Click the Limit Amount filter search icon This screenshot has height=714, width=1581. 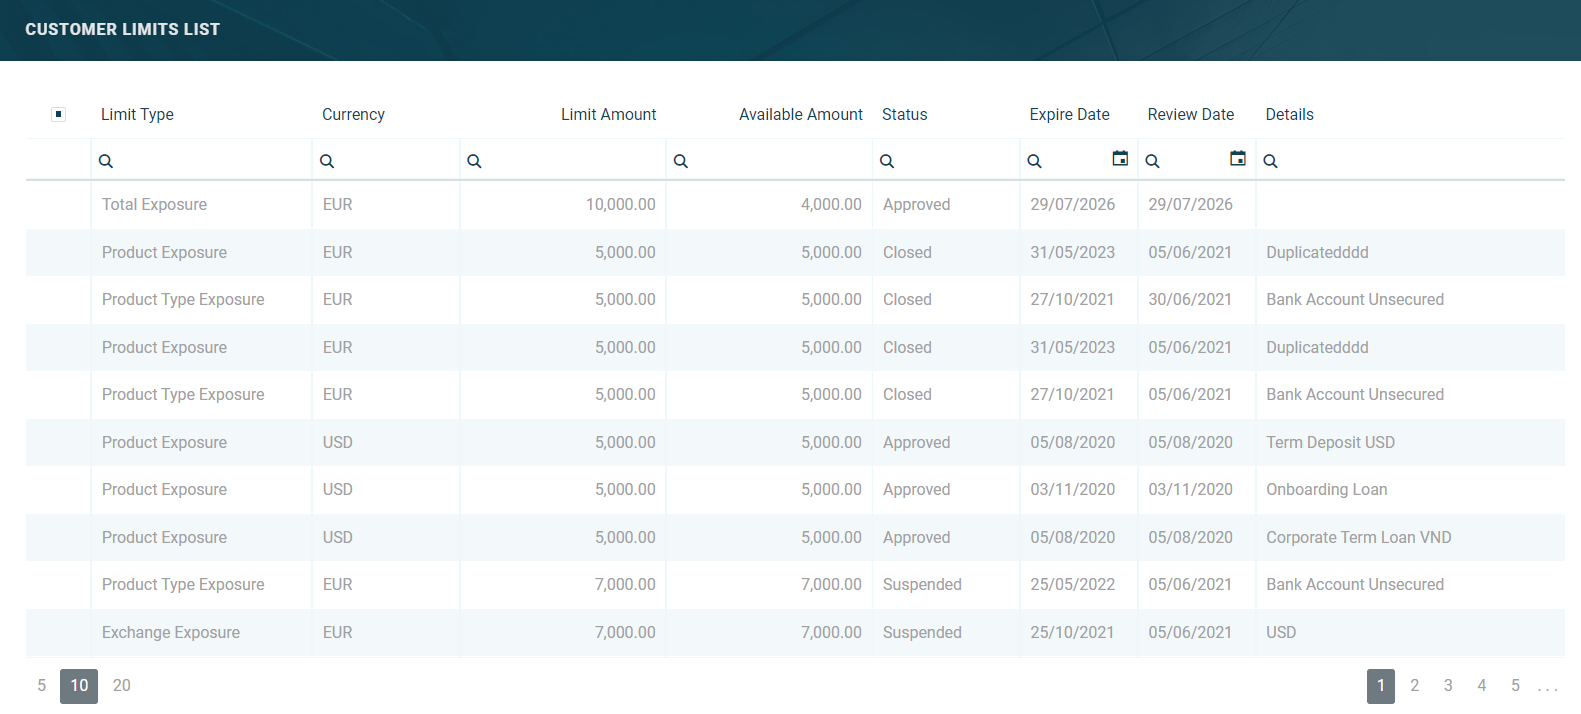point(475,161)
